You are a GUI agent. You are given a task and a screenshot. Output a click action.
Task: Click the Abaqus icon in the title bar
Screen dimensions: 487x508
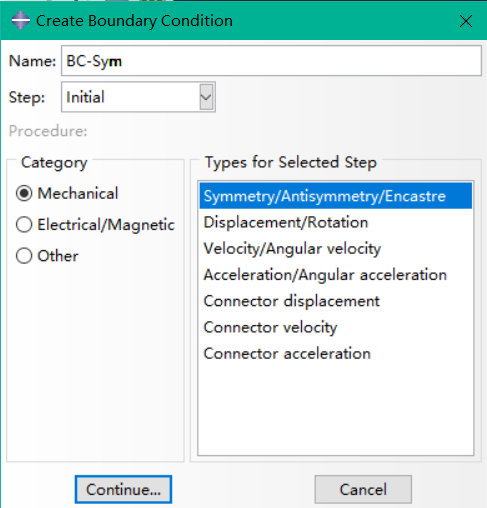pyautogui.click(x=20, y=20)
